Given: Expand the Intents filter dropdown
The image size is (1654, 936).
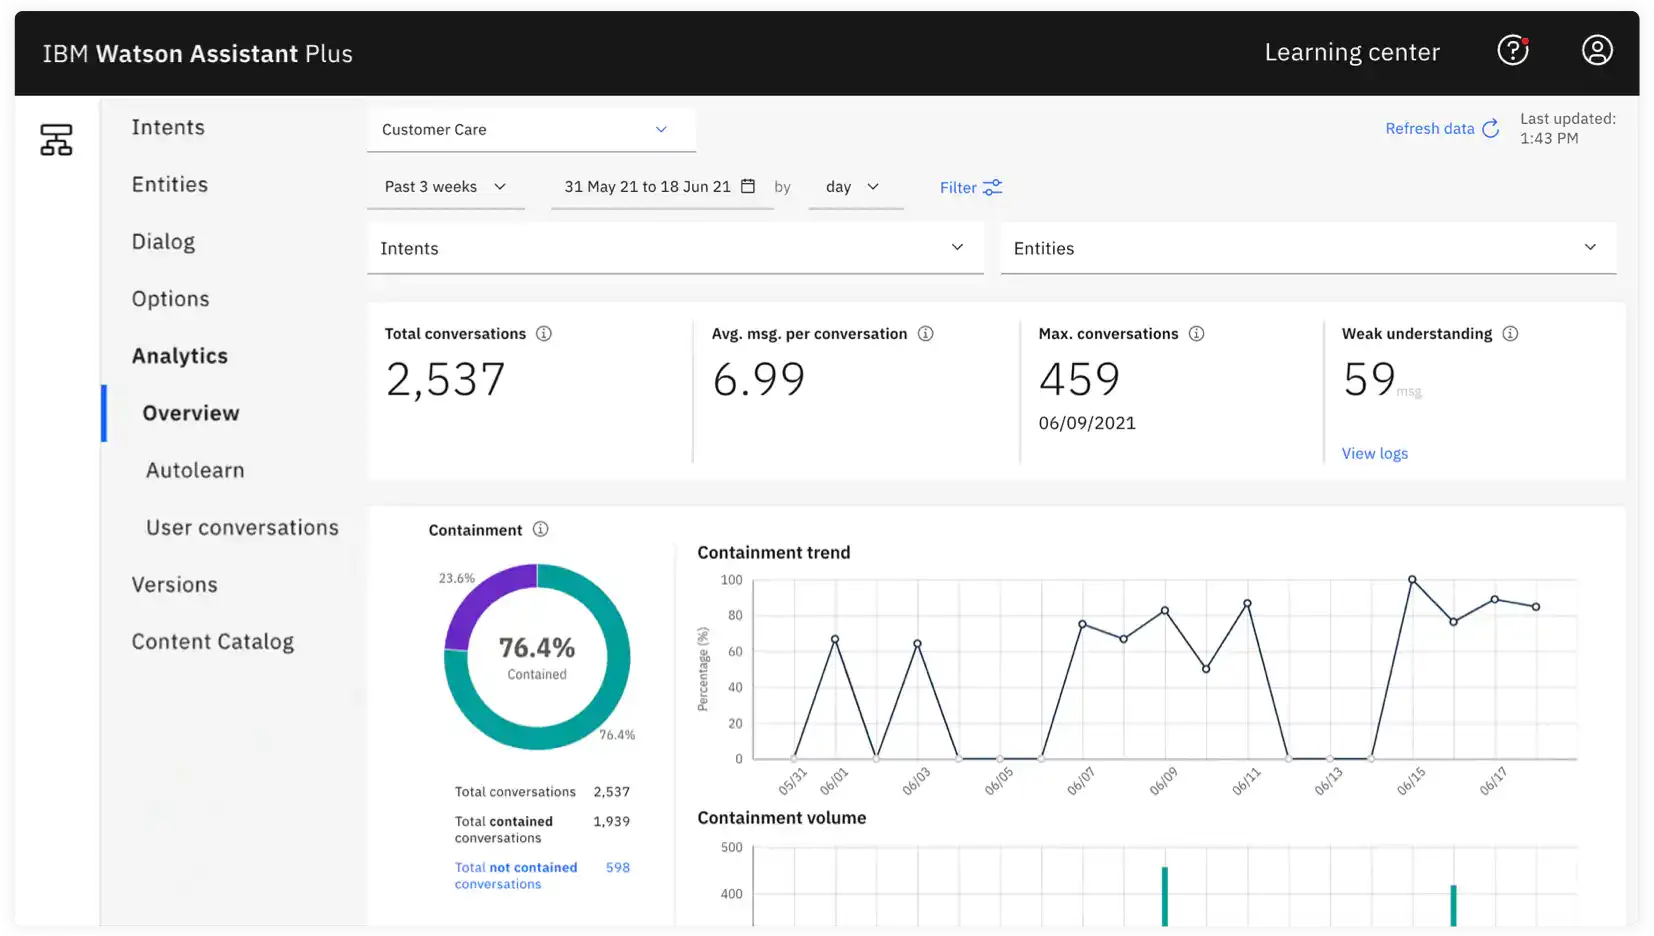Looking at the screenshot, I should 675,248.
